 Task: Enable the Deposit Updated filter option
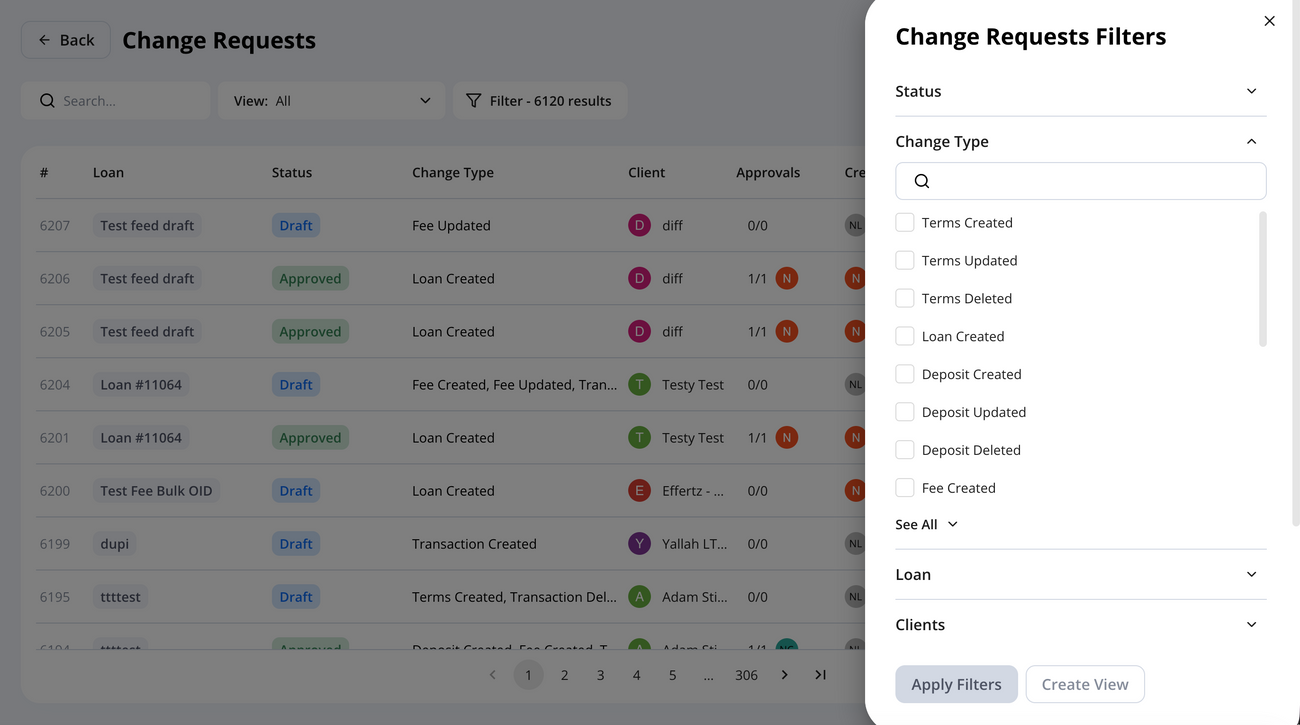pyautogui.click(x=905, y=411)
